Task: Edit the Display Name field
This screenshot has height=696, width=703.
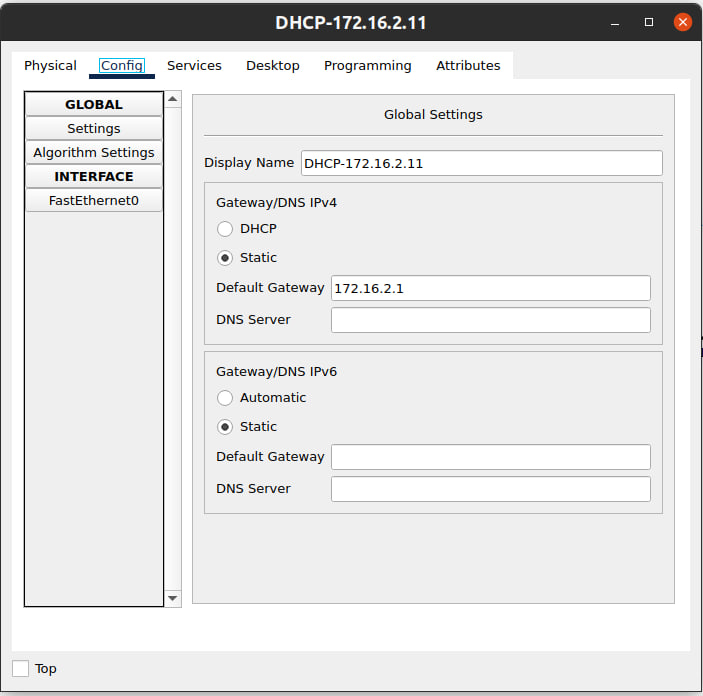Action: [x=482, y=163]
